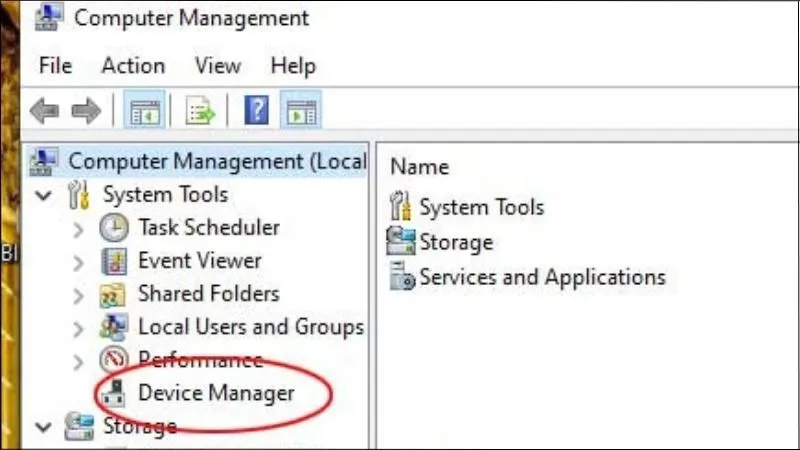Viewport: 800px width, 450px height.
Task: Click the Export List toolbar icon
Action: click(x=201, y=111)
